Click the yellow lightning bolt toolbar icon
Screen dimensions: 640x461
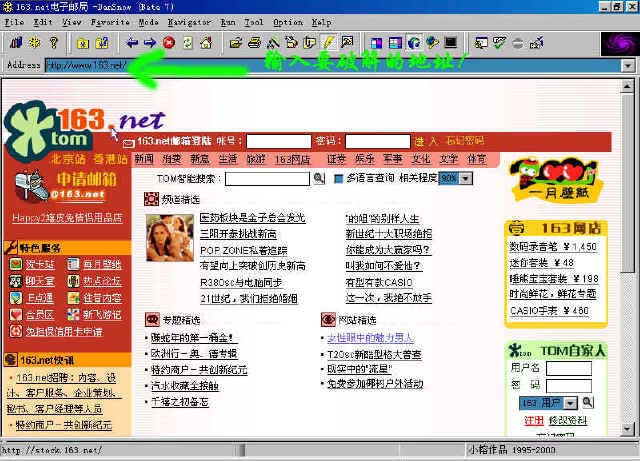click(x=328, y=42)
